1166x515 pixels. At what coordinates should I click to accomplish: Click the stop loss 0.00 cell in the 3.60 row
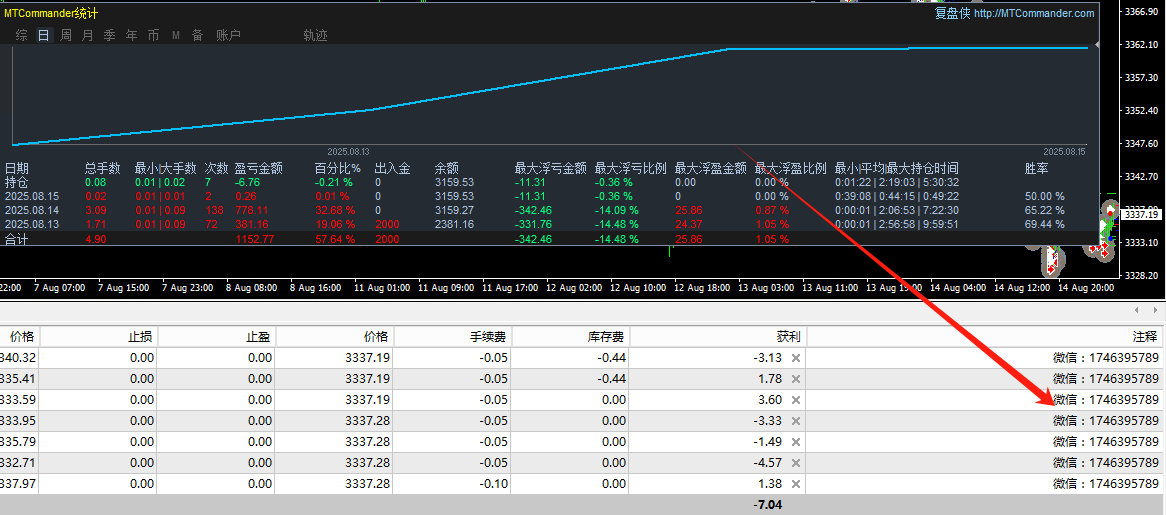click(97, 399)
